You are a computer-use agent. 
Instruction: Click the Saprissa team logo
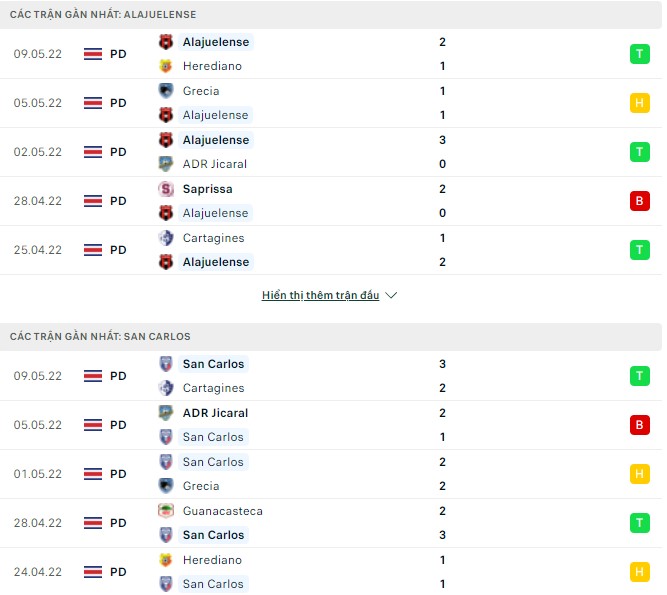[166, 189]
